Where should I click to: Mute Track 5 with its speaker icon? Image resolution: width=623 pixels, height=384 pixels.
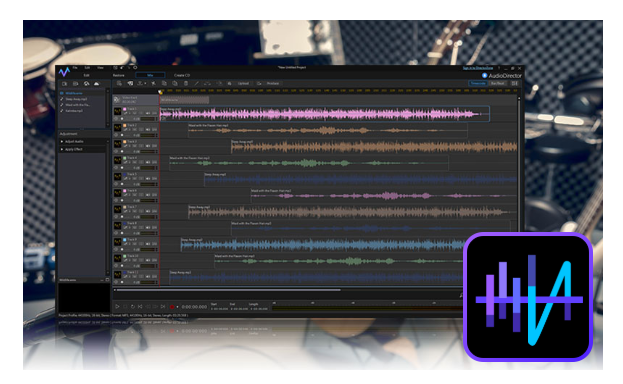pos(148,178)
